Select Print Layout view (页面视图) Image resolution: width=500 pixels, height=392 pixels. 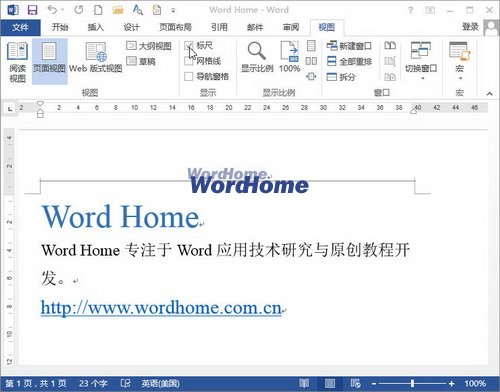pos(49,61)
